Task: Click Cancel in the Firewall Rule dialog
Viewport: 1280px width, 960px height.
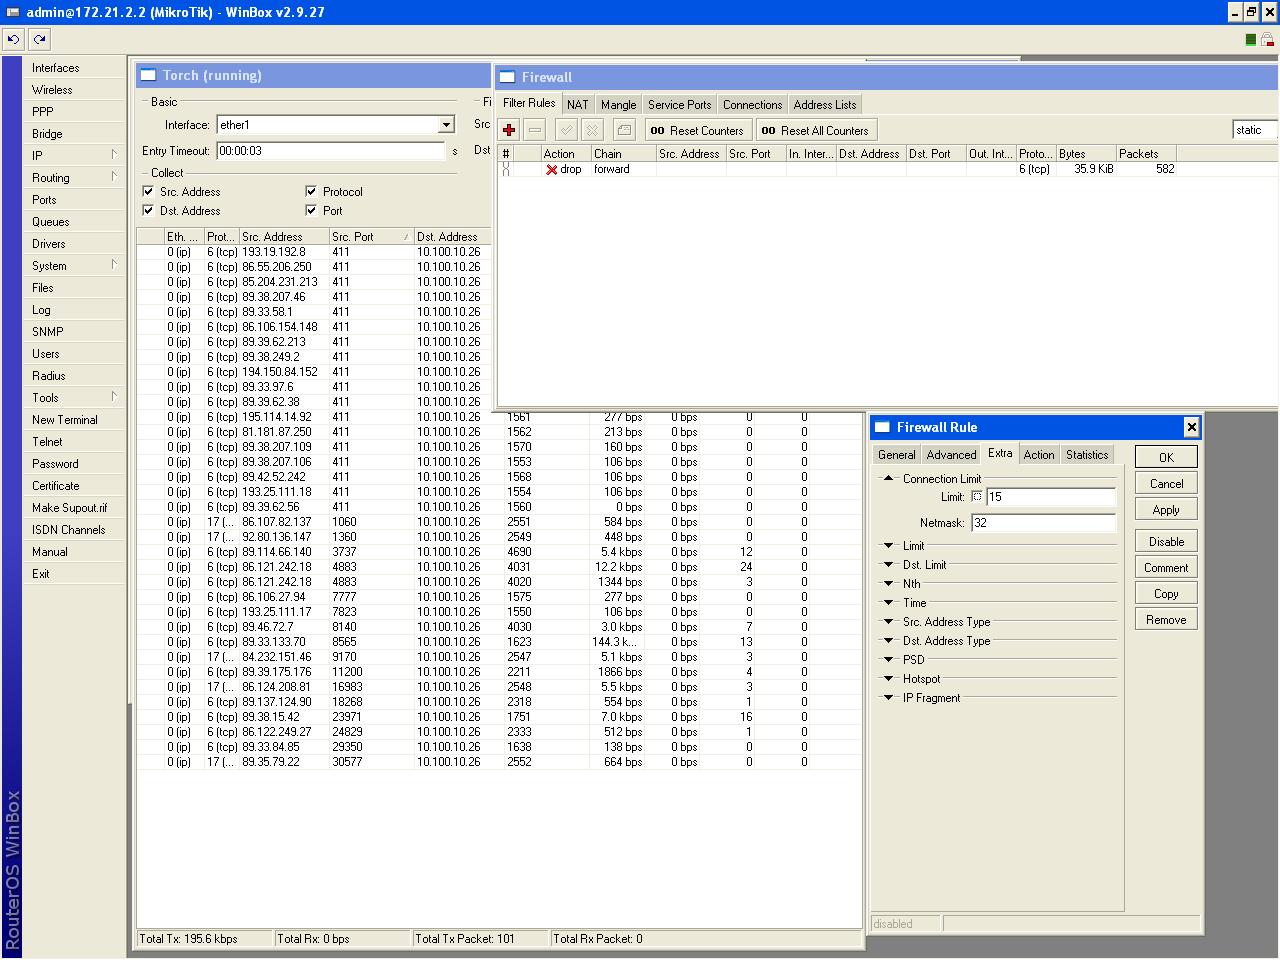Action: (1166, 483)
